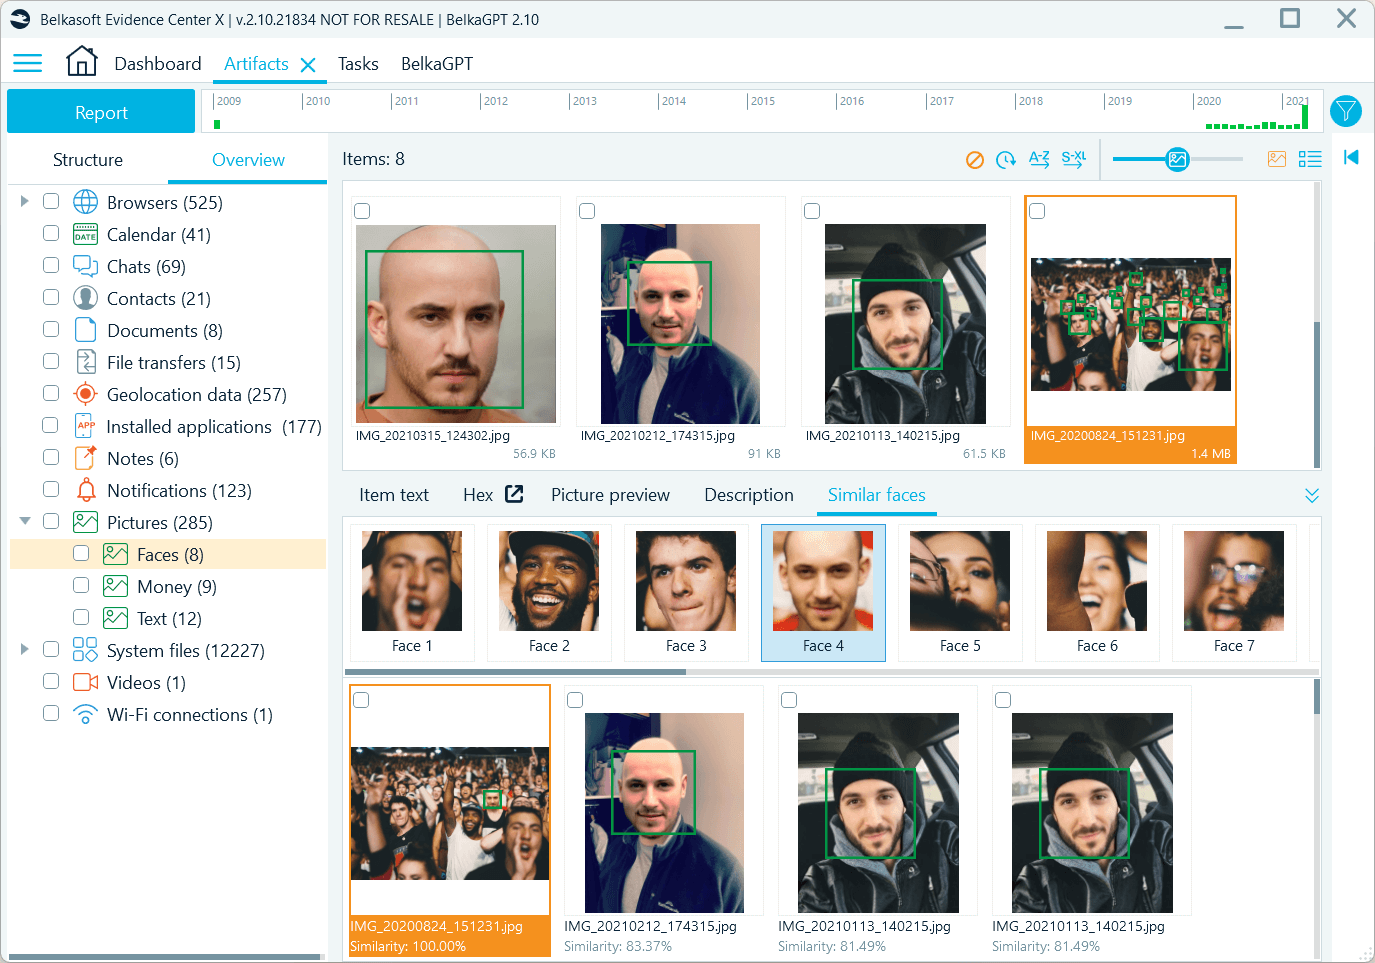Open the hamburger main menu
Screen dimensions: 1375x963
click(x=27, y=64)
